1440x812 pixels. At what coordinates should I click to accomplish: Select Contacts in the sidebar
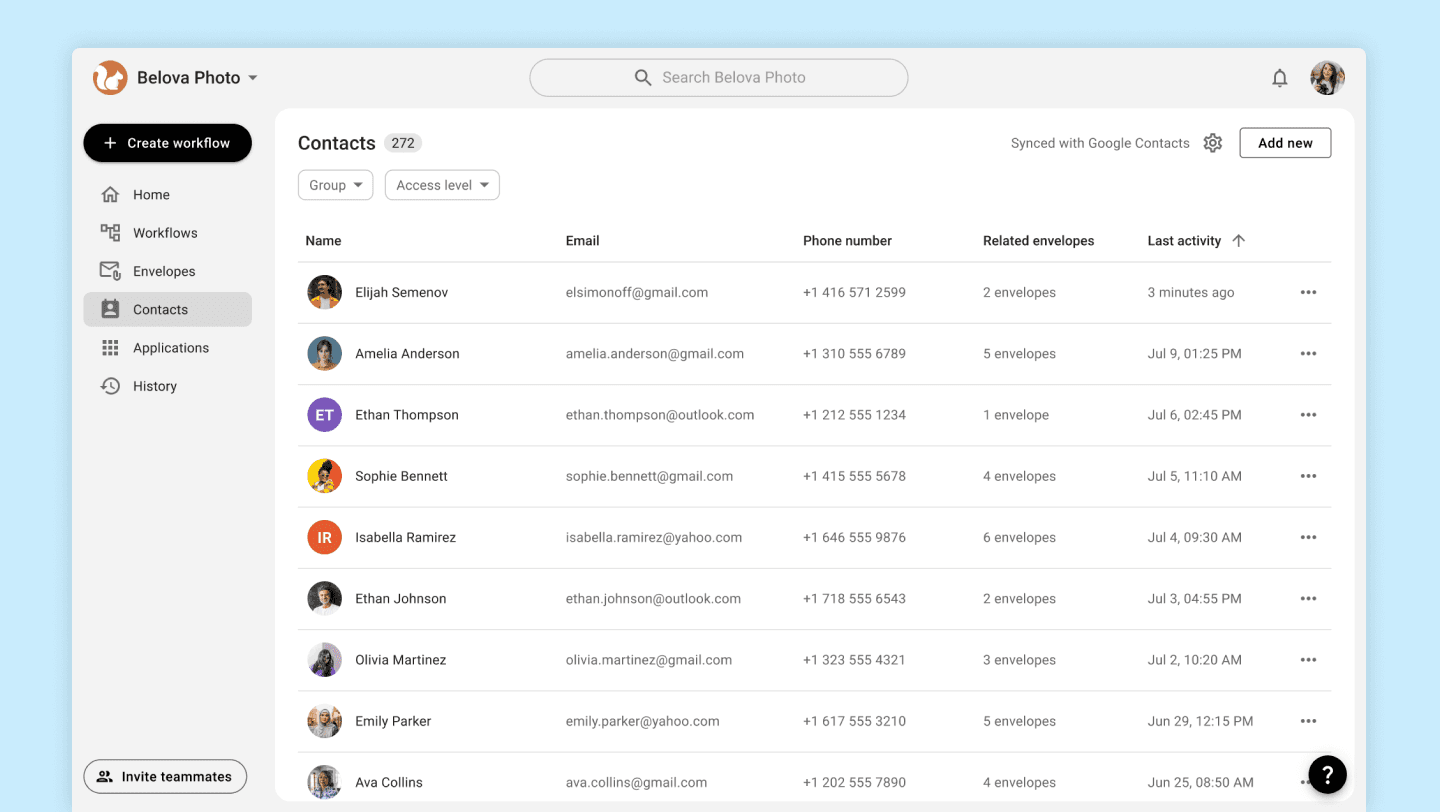[167, 310]
